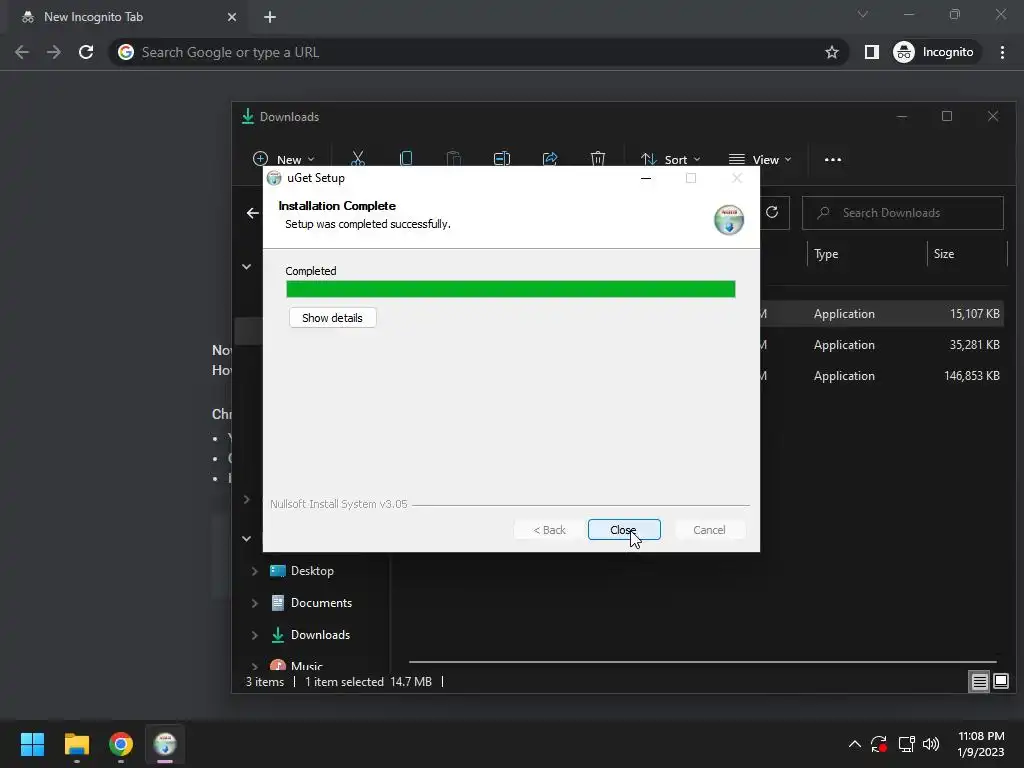Bookmark this page with the star icon

click(x=831, y=52)
